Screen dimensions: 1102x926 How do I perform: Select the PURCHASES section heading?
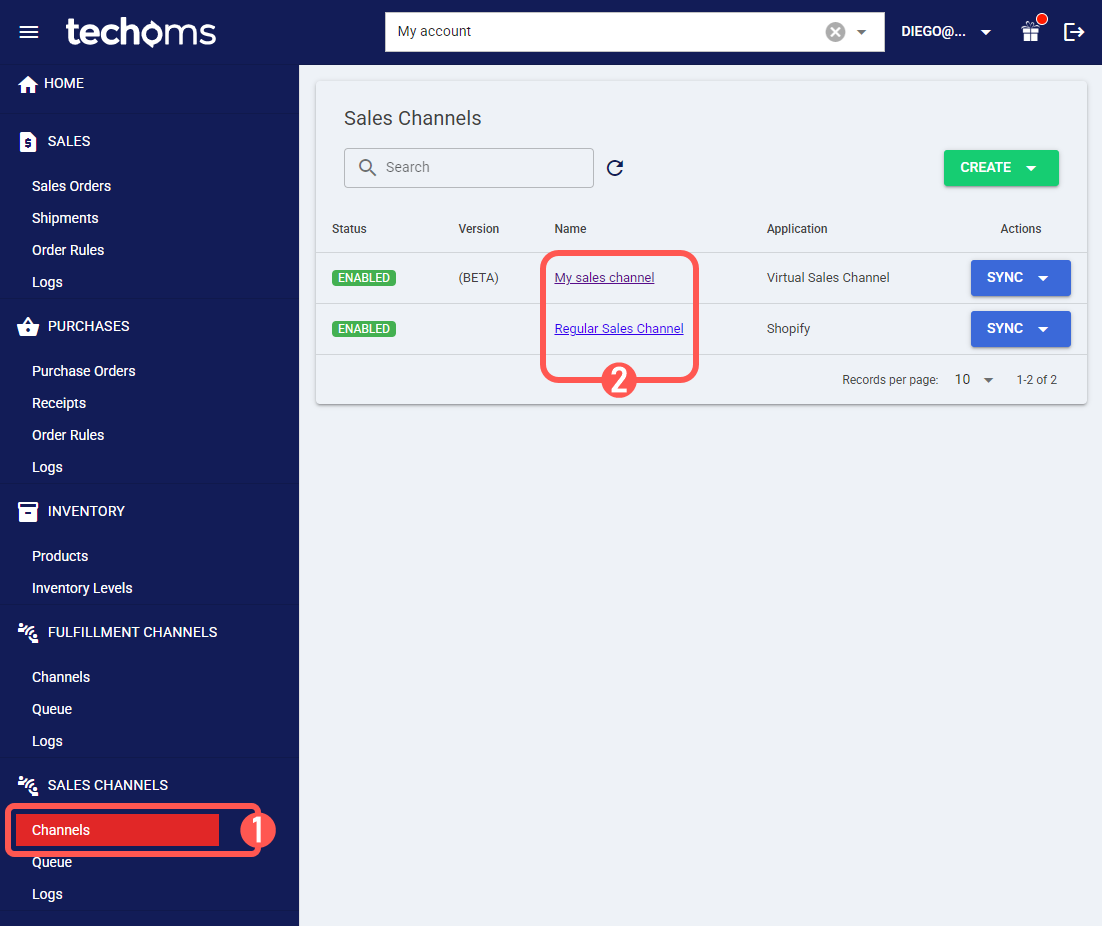[x=89, y=326]
